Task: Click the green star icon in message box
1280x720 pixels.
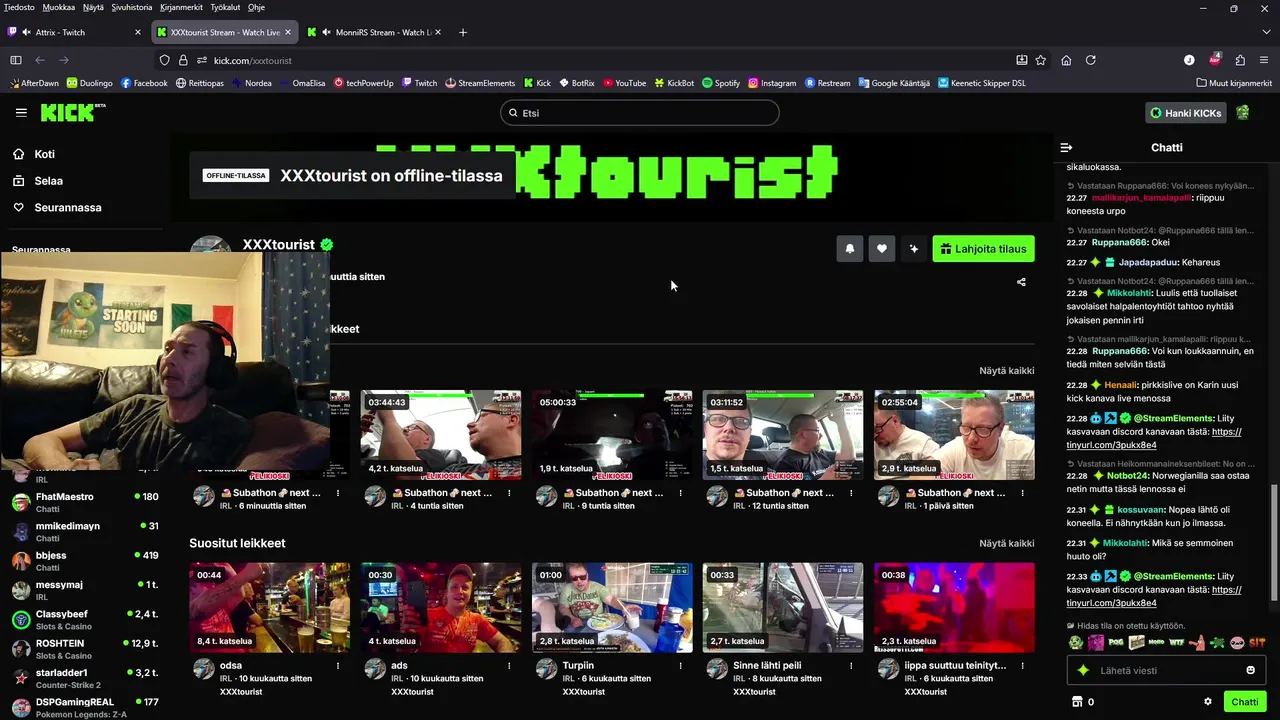Action: [1083, 670]
